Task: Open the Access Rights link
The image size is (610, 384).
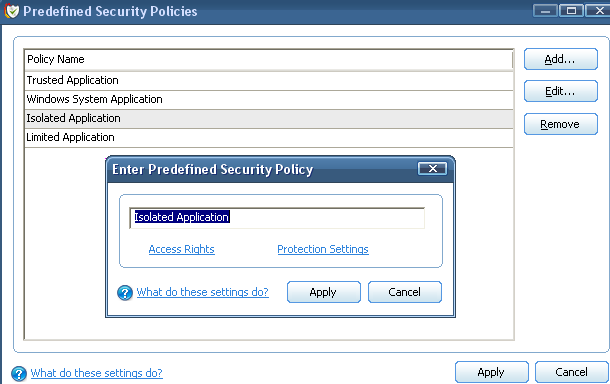Action: pyautogui.click(x=181, y=249)
